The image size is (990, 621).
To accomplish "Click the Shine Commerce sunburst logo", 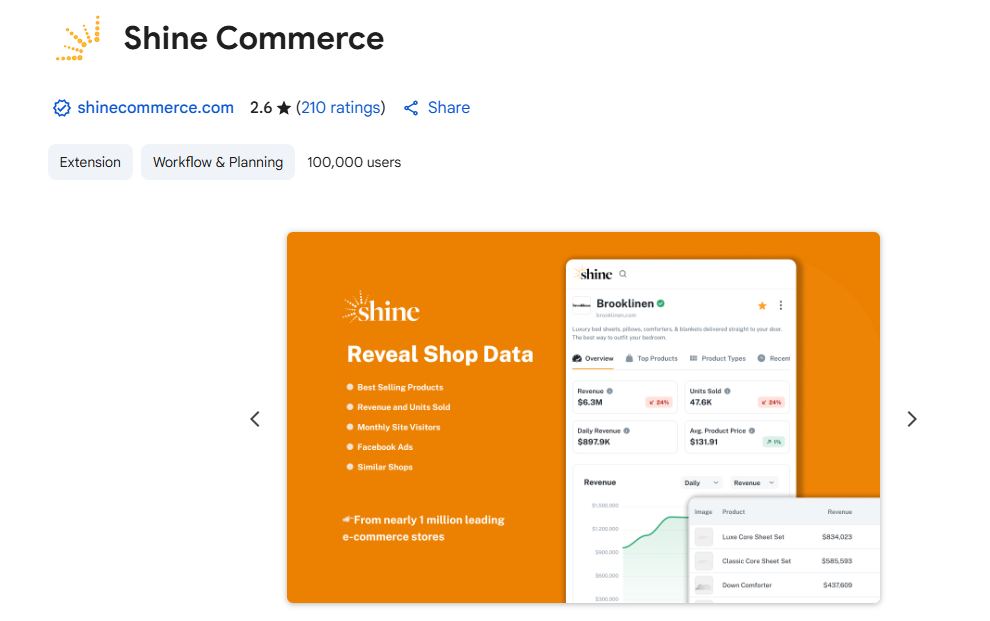I will (x=78, y=39).
